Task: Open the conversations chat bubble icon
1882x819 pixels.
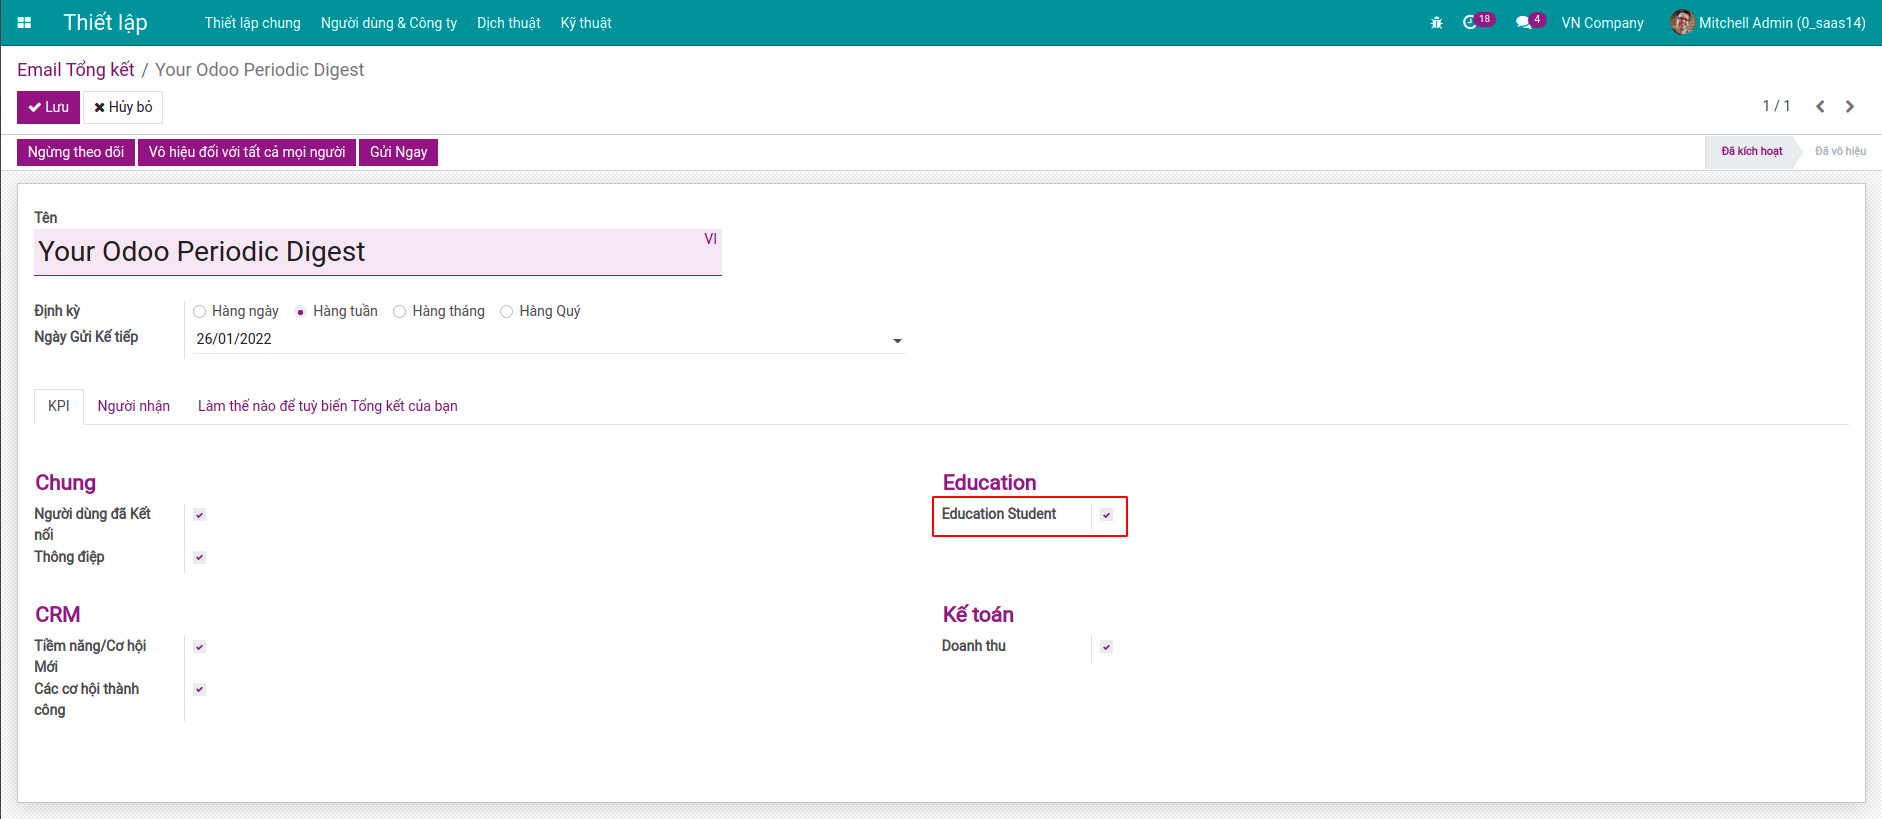Action: pos(1523,22)
